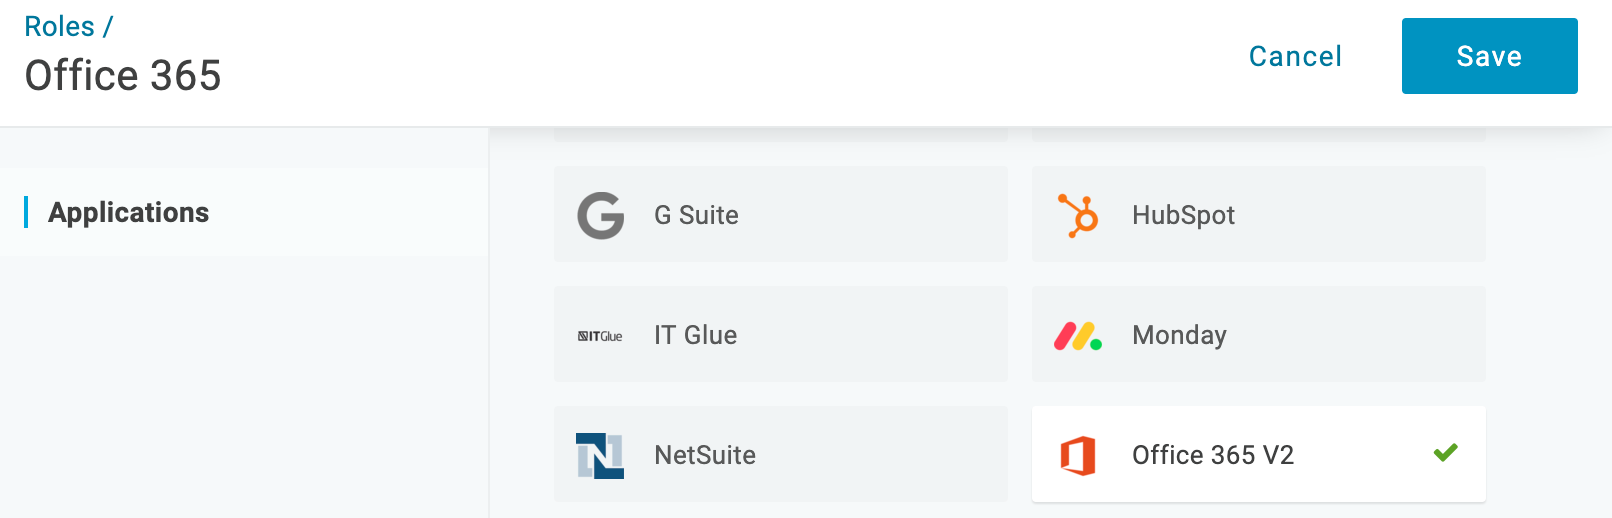Click the partially hidden card above HubSpot

pos(1259,133)
